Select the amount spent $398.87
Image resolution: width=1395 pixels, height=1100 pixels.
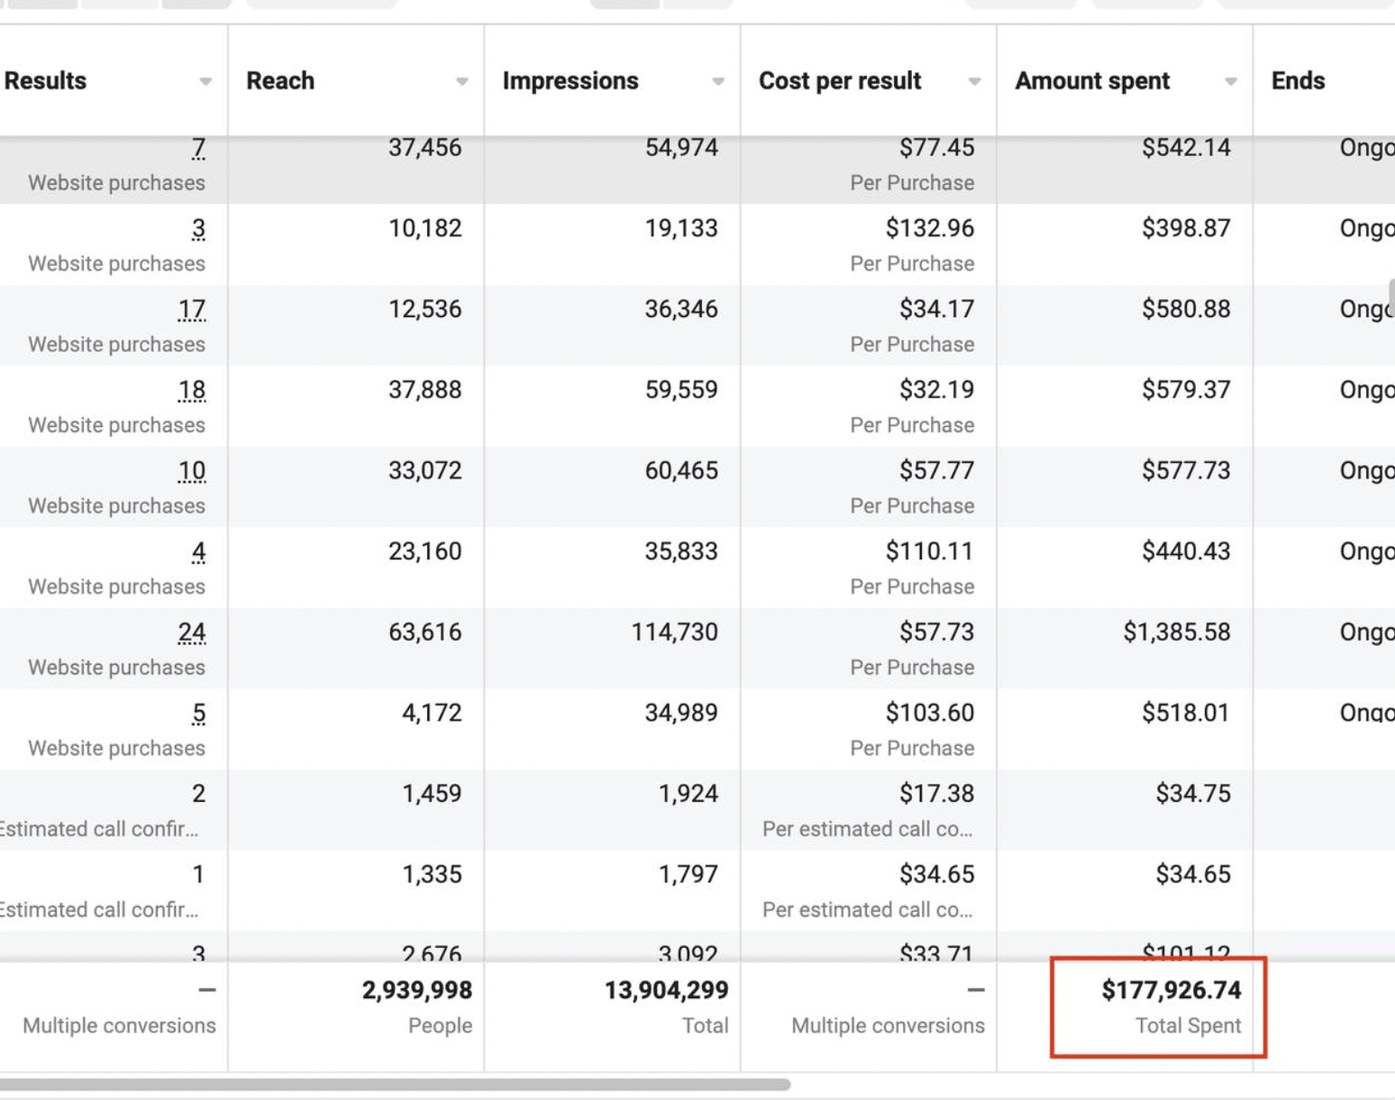coord(1186,229)
